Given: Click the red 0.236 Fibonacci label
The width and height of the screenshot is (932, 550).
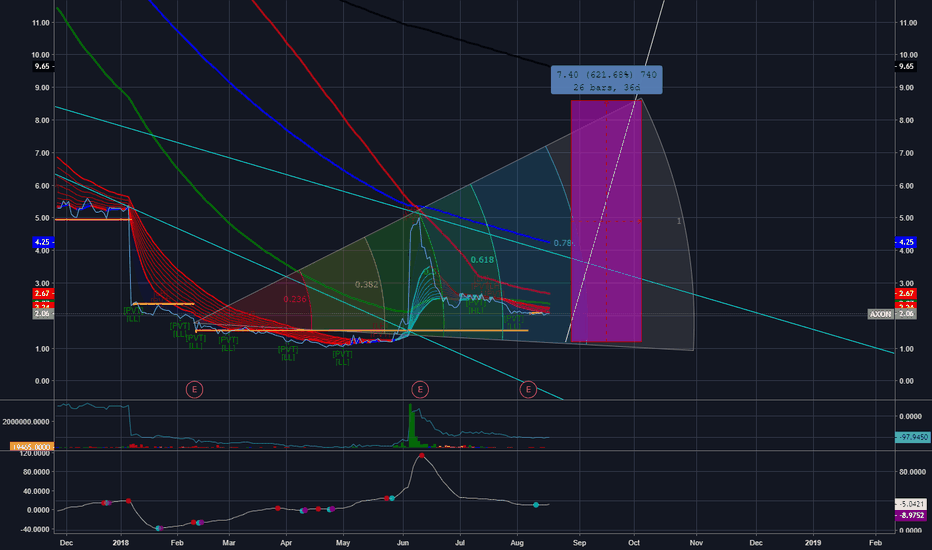Looking at the screenshot, I should point(295,299).
